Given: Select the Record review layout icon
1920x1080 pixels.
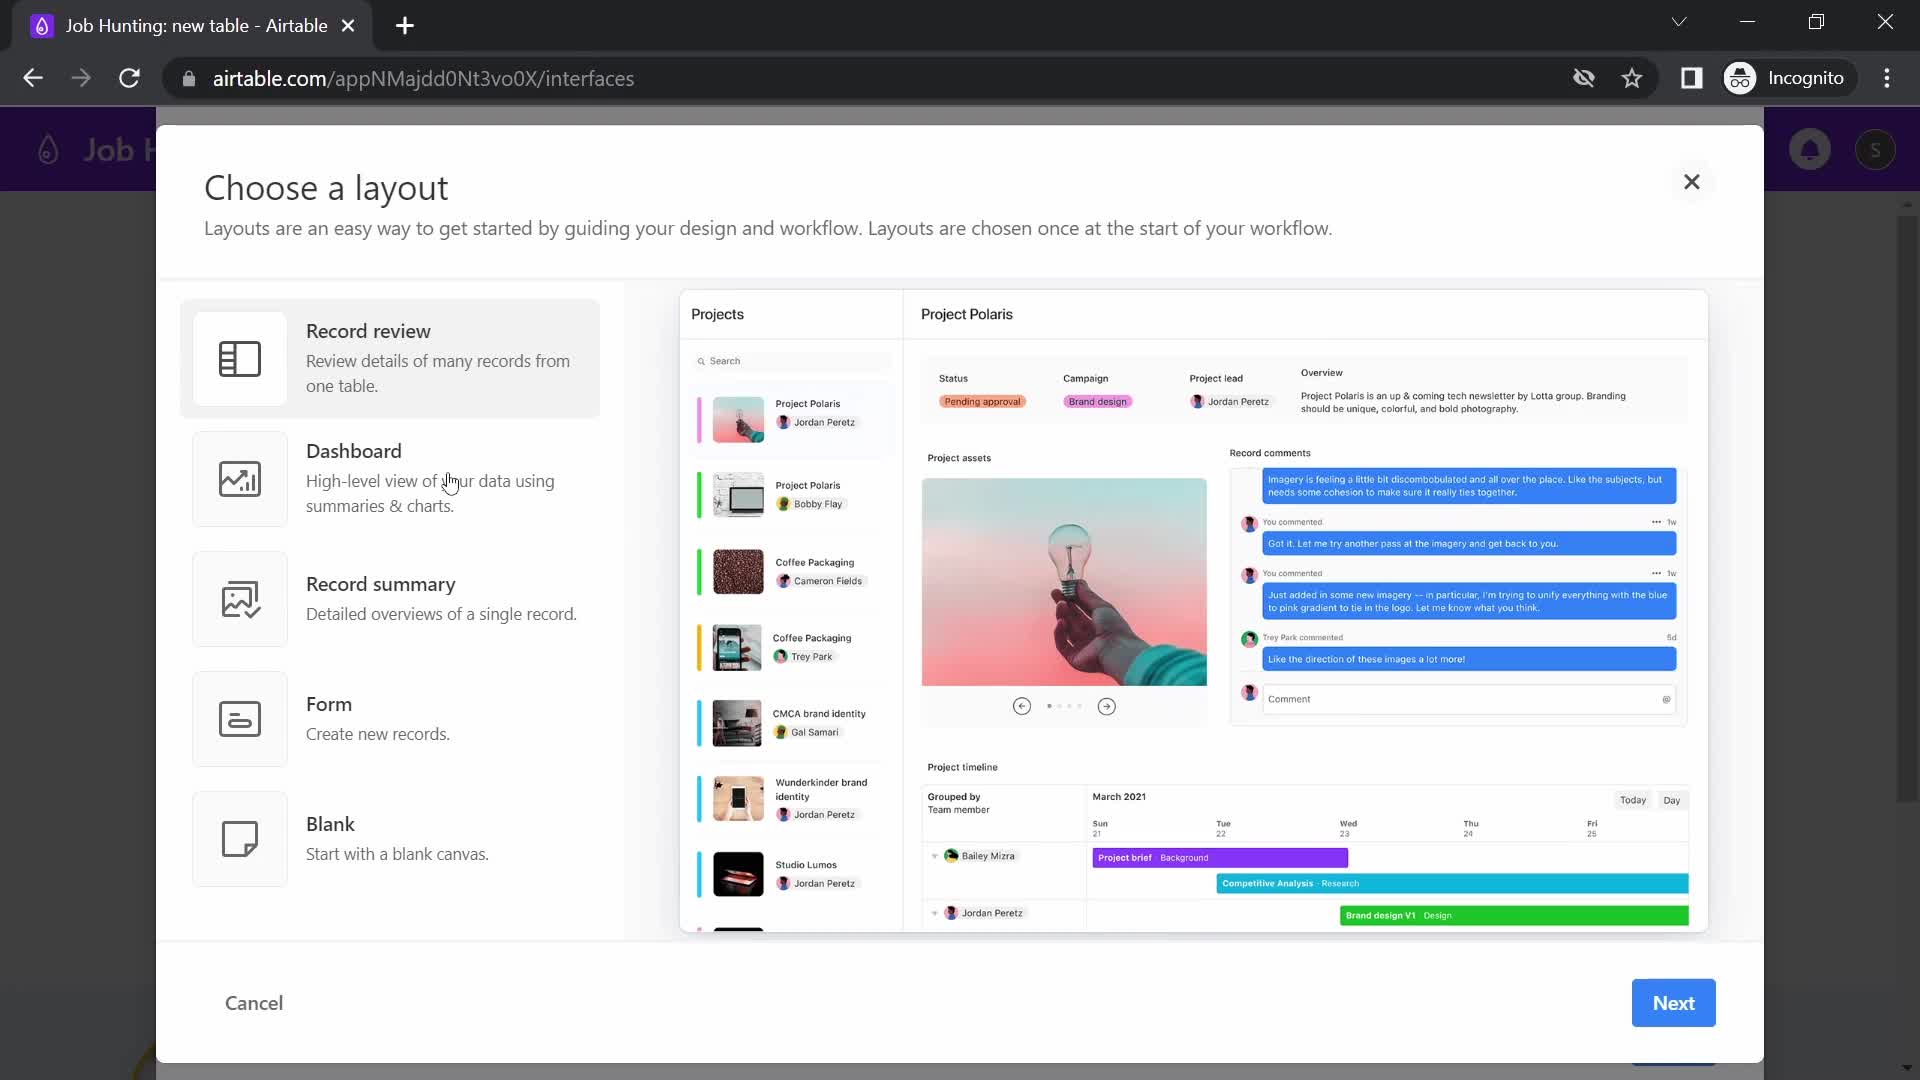Looking at the screenshot, I should 241,359.
